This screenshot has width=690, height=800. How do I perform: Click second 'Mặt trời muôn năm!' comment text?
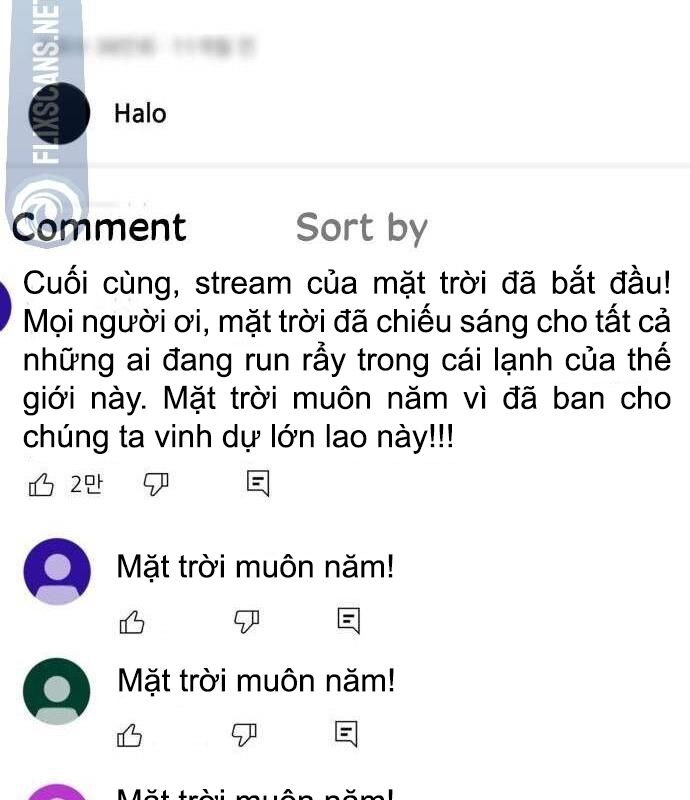click(x=256, y=681)
